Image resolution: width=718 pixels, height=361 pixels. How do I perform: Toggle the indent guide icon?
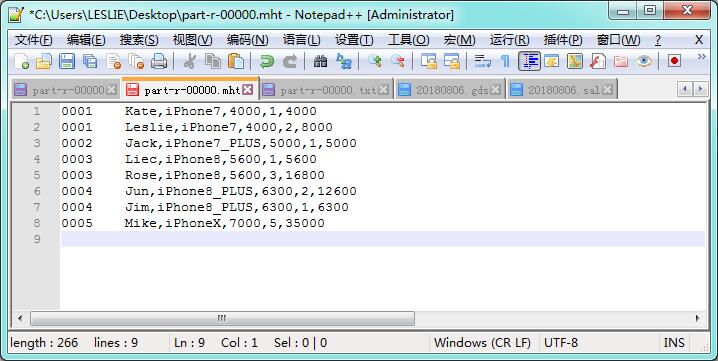click(x=529, y=61)
